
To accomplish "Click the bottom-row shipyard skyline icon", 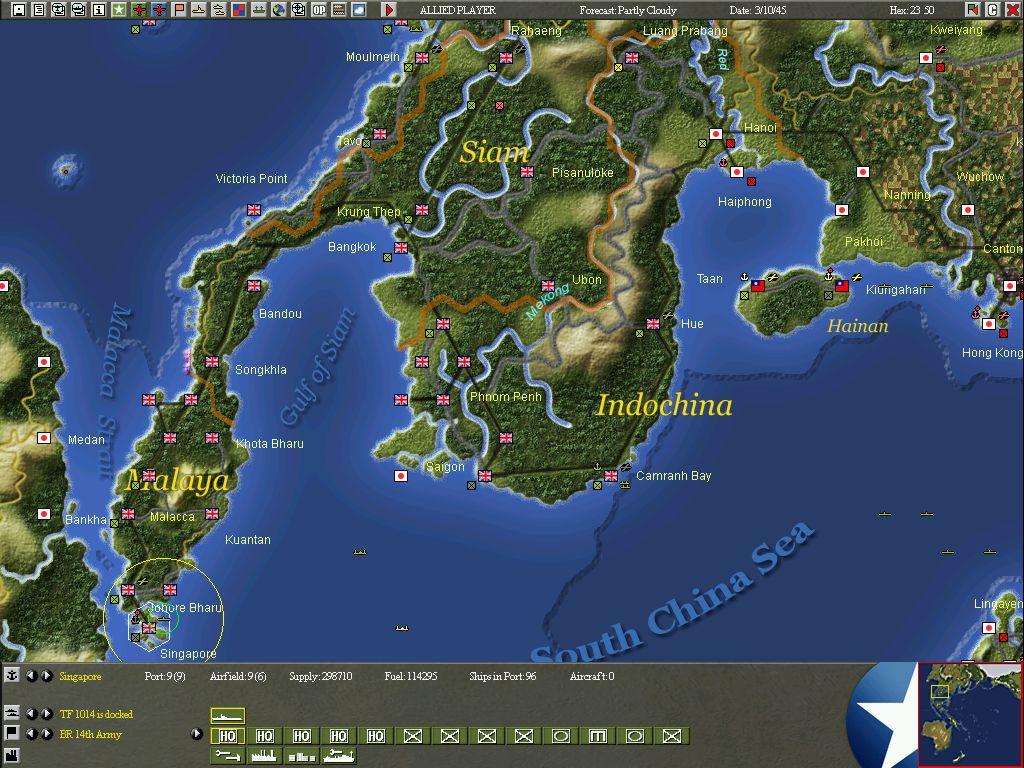I will (264, 756).
